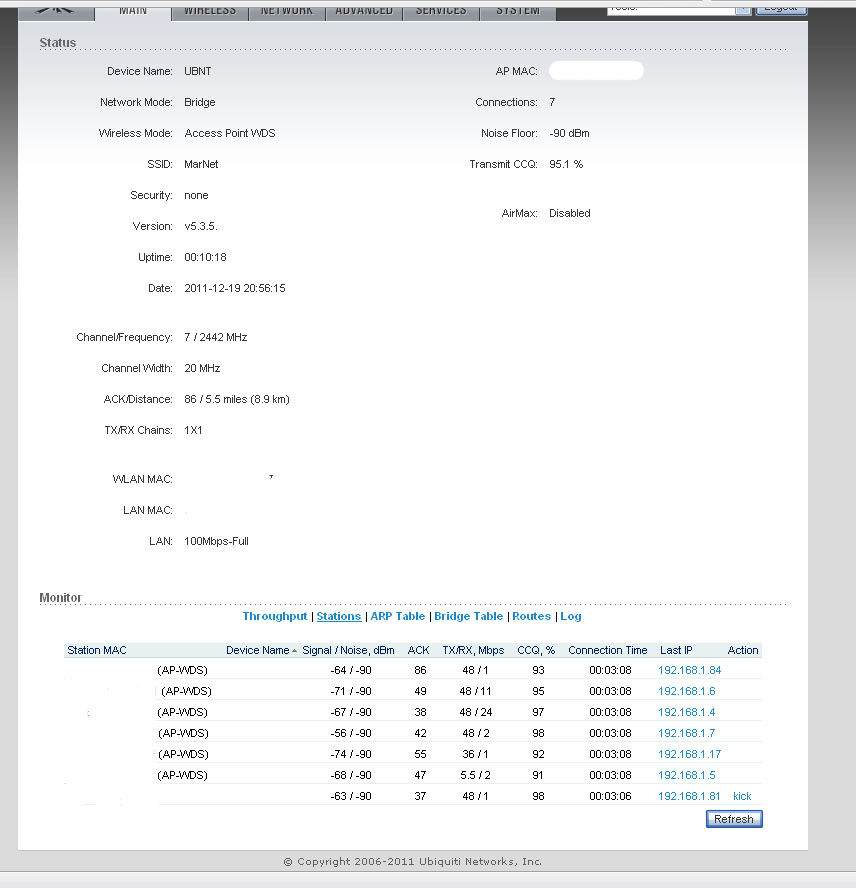The height and width of the screenshot is (888, 856).
Task: Select the Connections value 7
Action: (552, 103)
